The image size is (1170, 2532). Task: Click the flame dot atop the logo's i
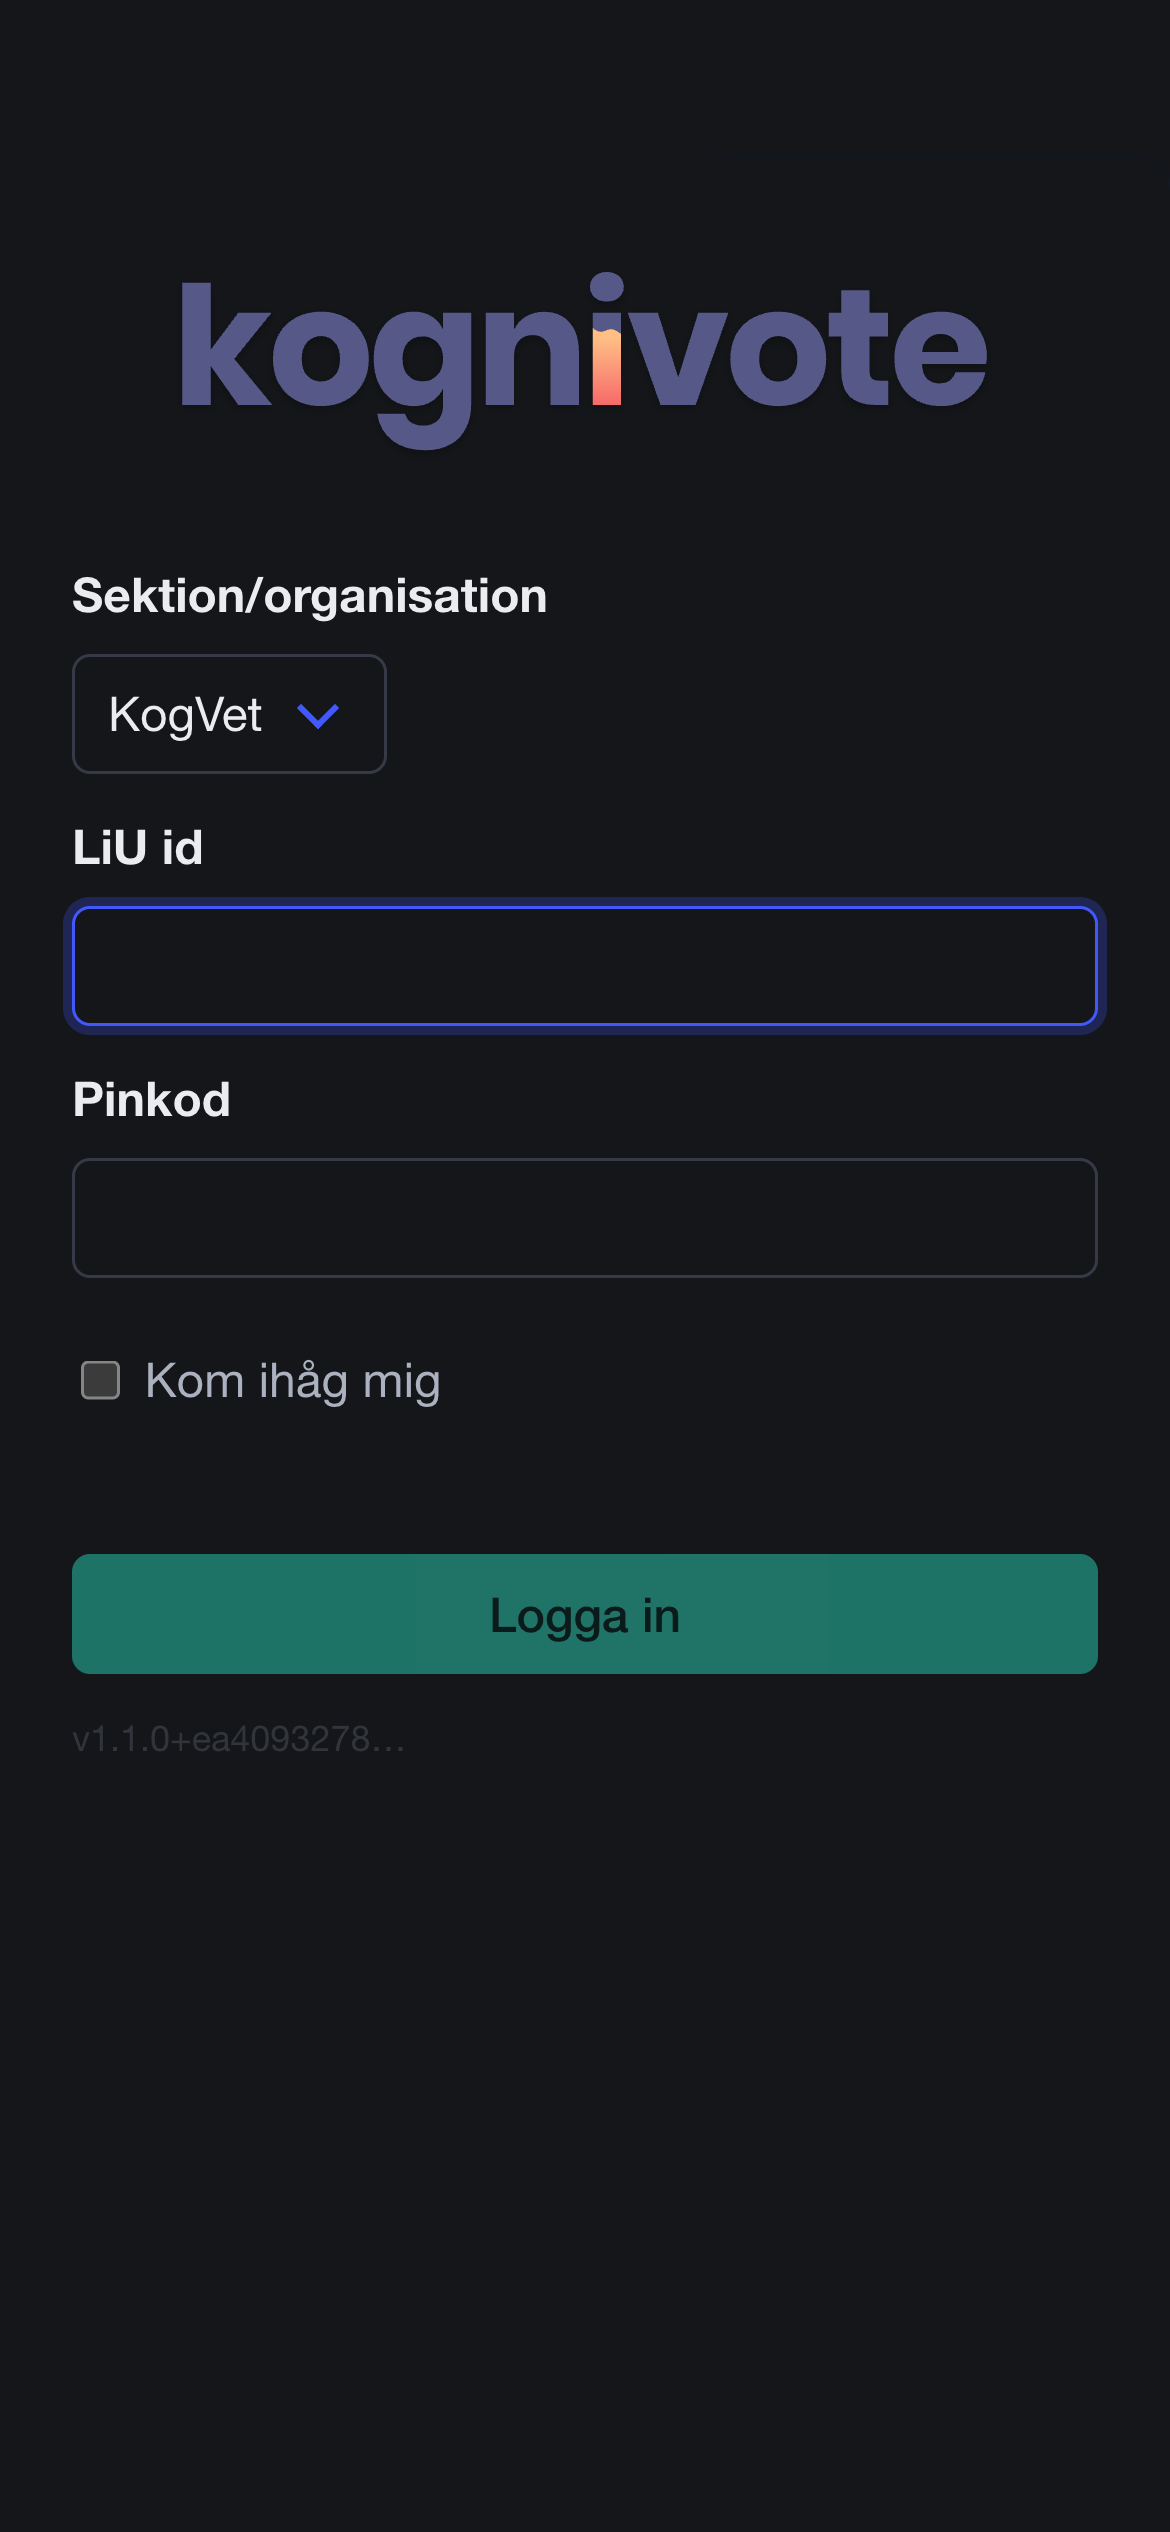coord(606,288)
